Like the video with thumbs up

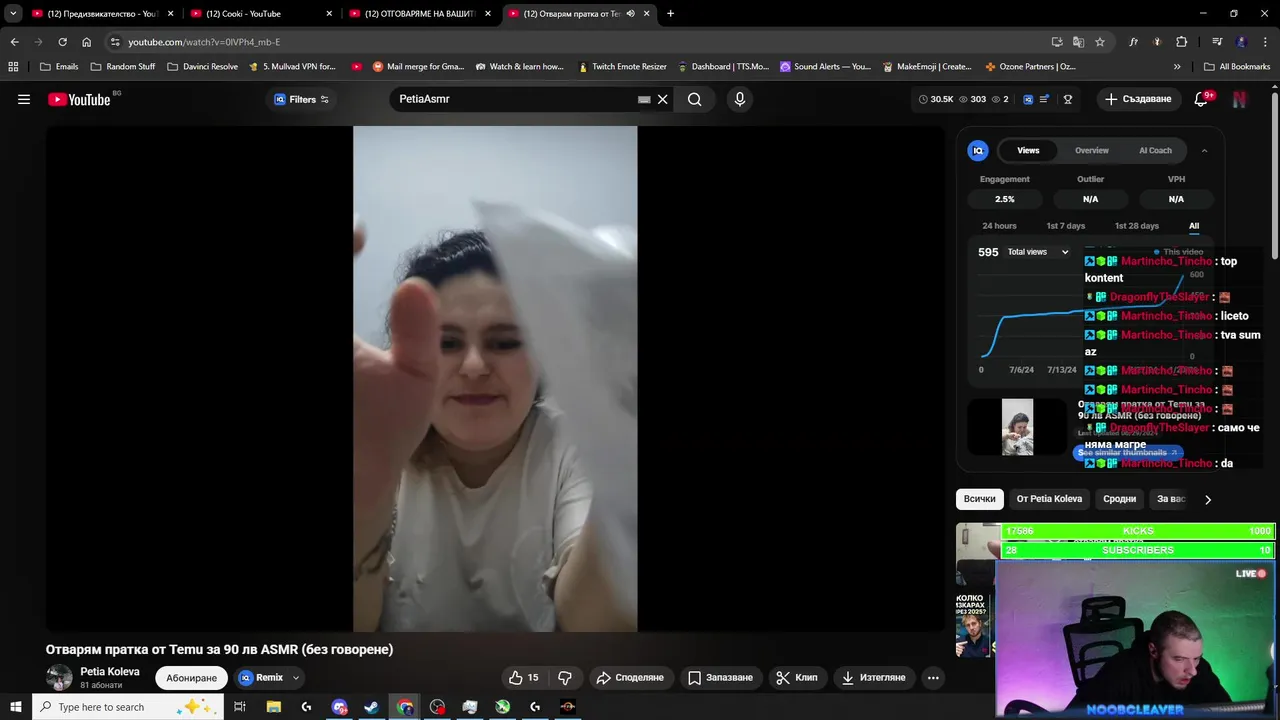point(524,677)
